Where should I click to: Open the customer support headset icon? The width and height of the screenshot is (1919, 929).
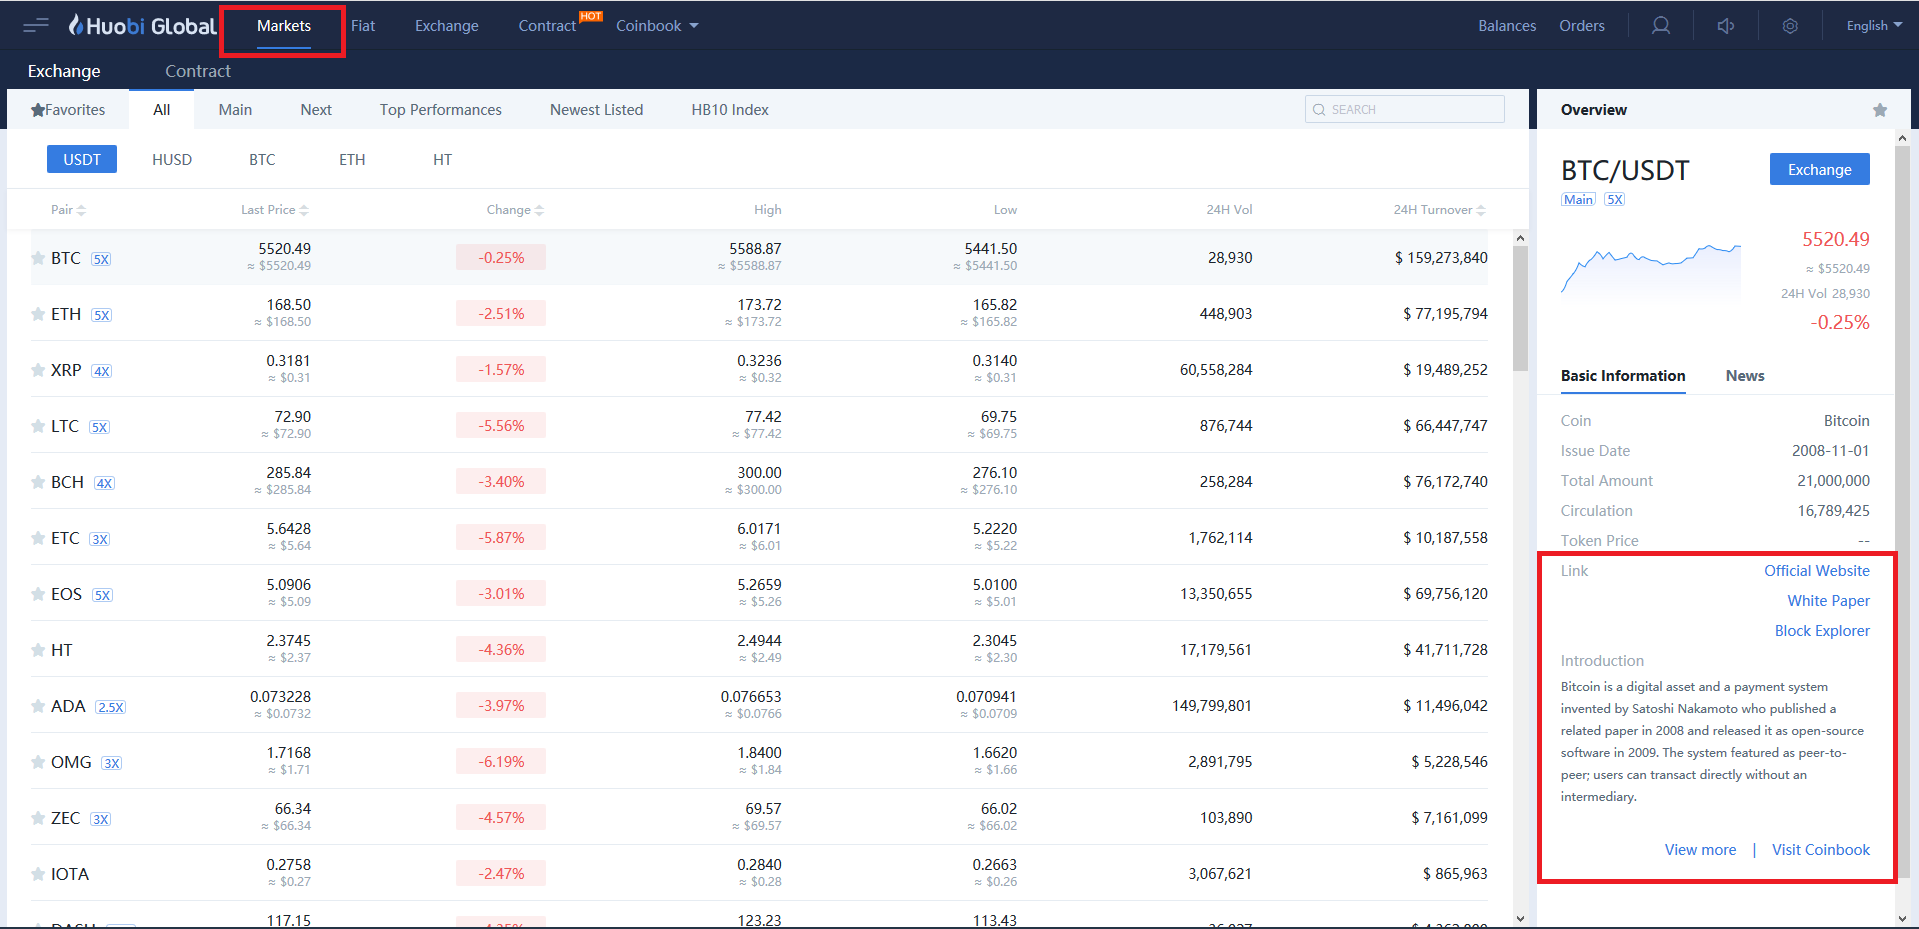tap(1661, 26)
